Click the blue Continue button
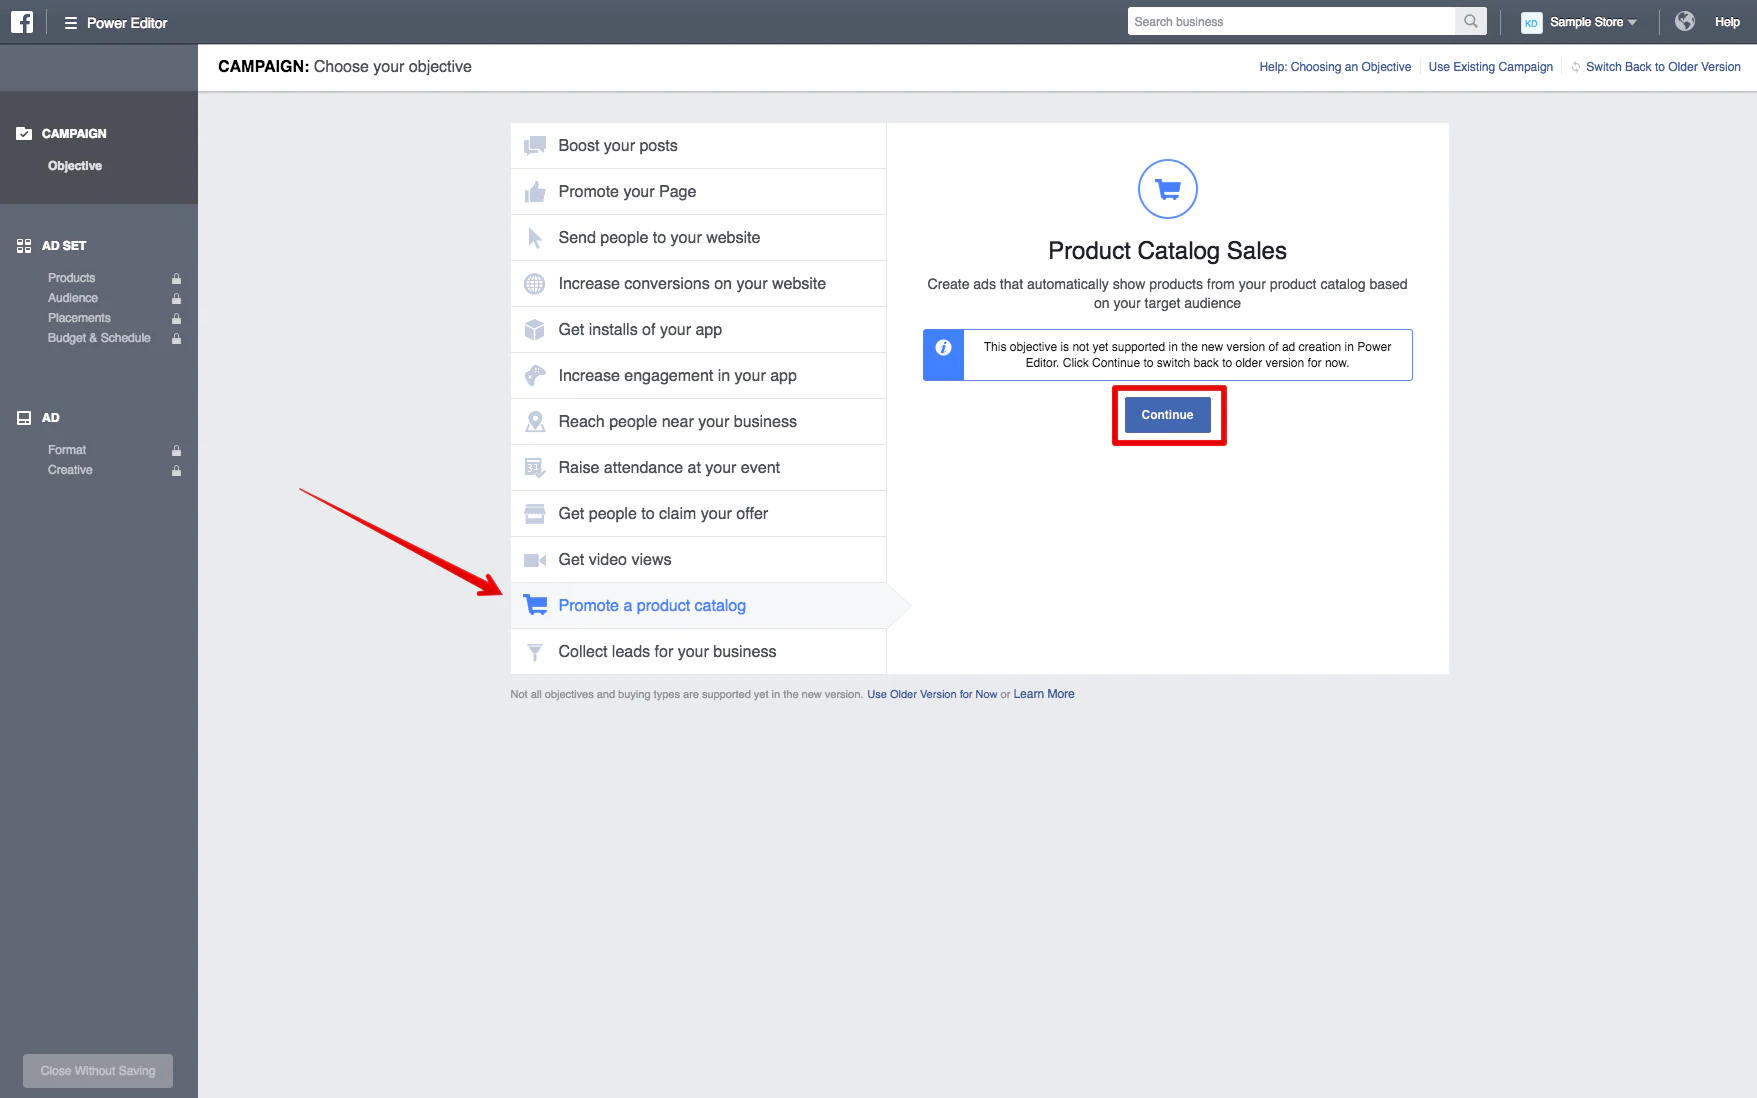 [x=1167, y=415]
